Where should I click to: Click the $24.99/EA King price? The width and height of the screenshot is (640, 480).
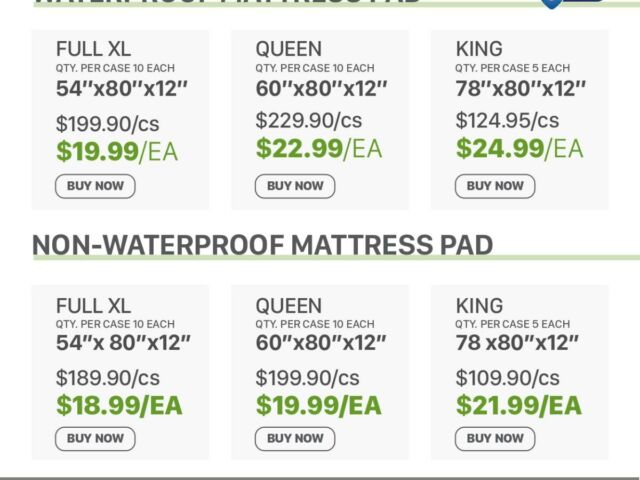pos(519,149)
